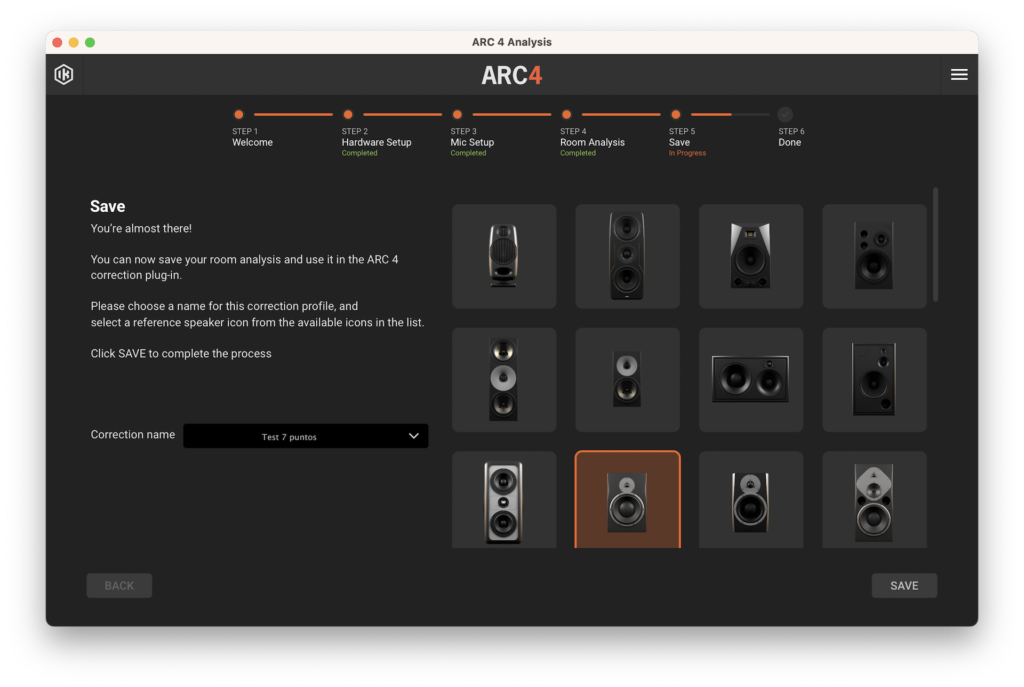
Task: Click the Correction name field 'Test 7 puntos'
Action: point(290,436)
